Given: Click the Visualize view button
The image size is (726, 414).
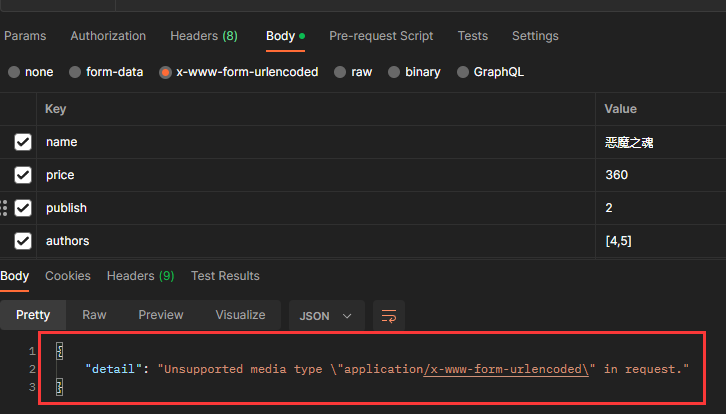Looking at the screenshot, I should [x=240, y=315].
